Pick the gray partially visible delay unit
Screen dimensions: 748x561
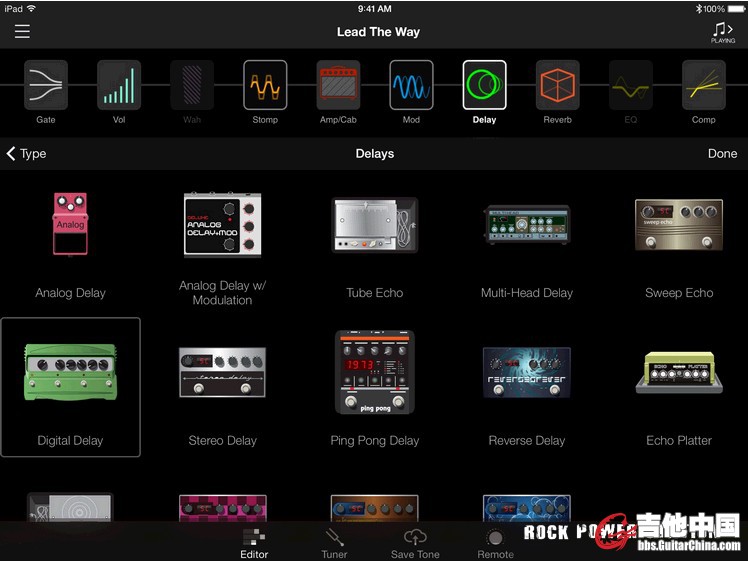pyautogui.click(x=70, y=507)
